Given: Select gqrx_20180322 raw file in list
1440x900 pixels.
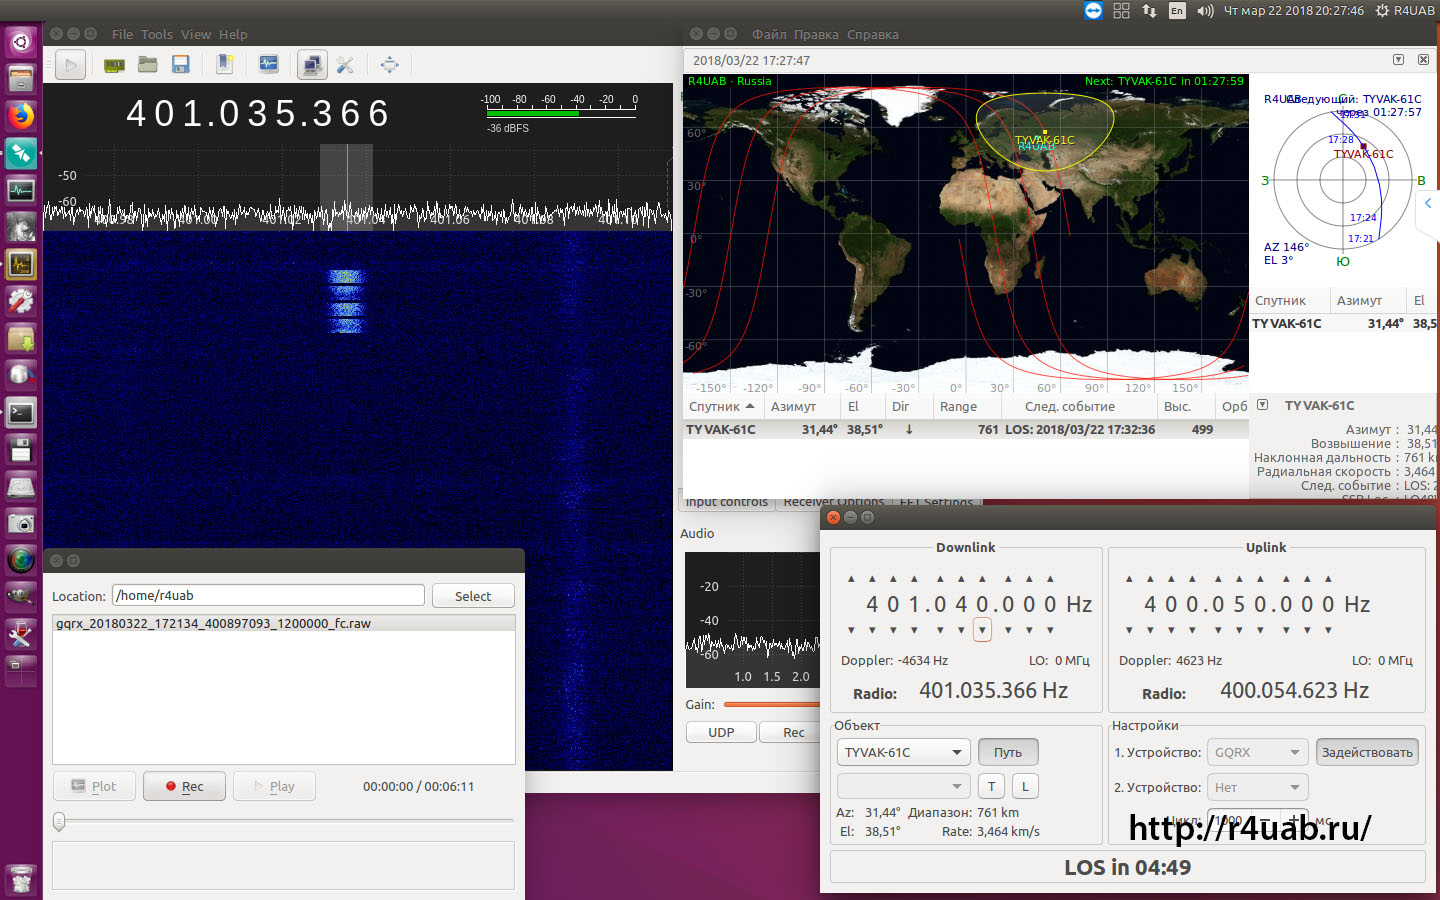Looking at the screenshot, I should [284, 623].
